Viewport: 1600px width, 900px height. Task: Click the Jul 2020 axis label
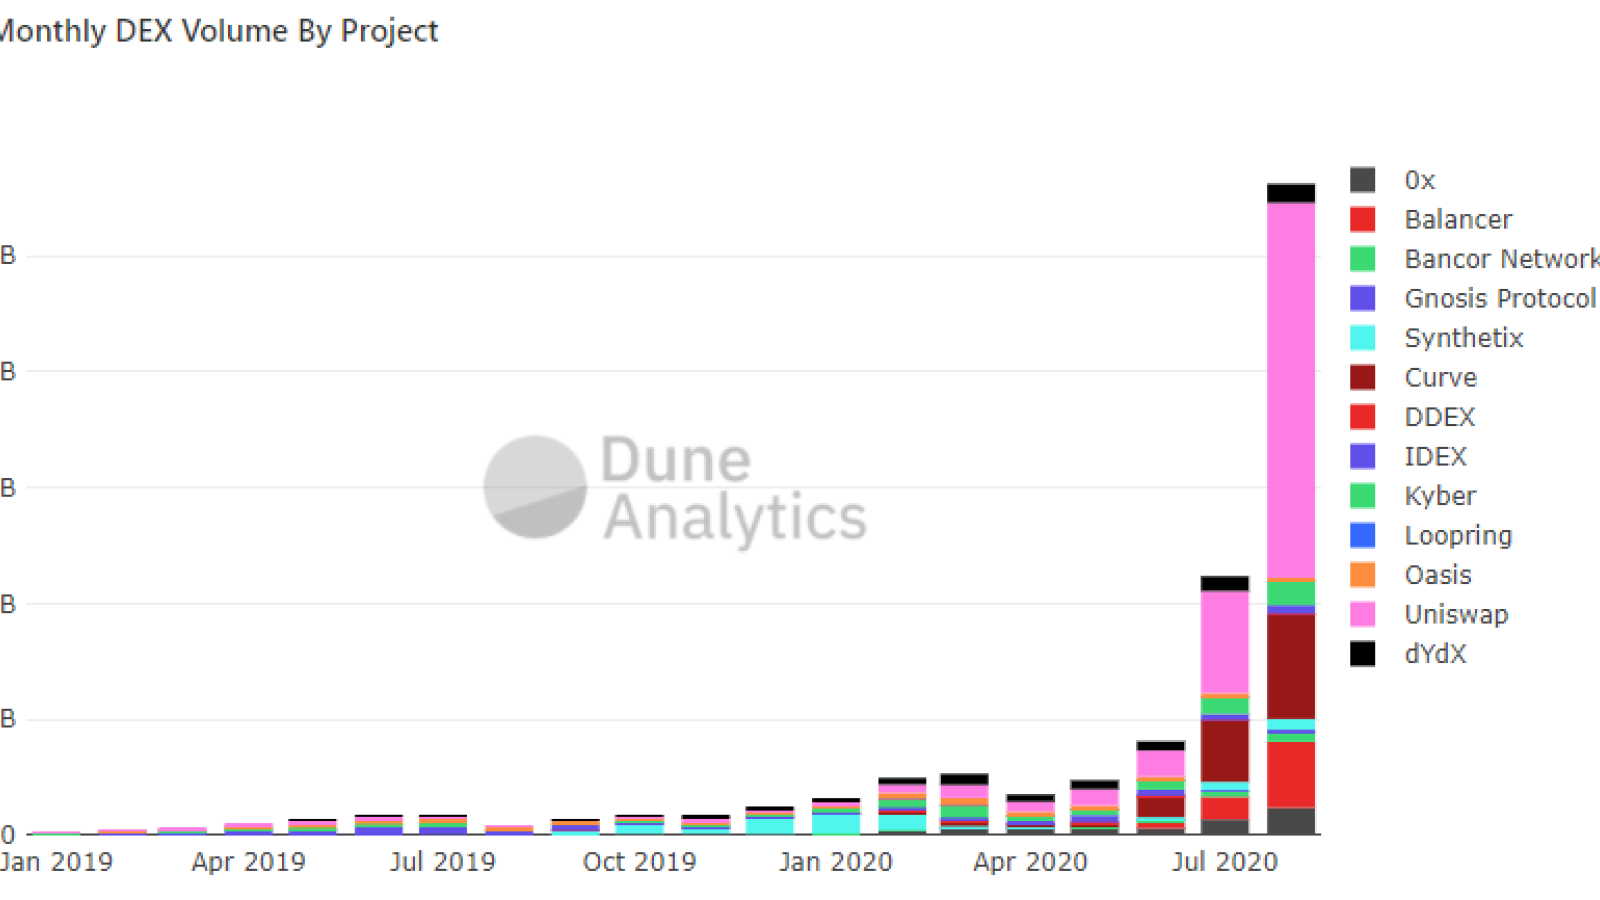pyautogui.click(x=1225, y=862)
